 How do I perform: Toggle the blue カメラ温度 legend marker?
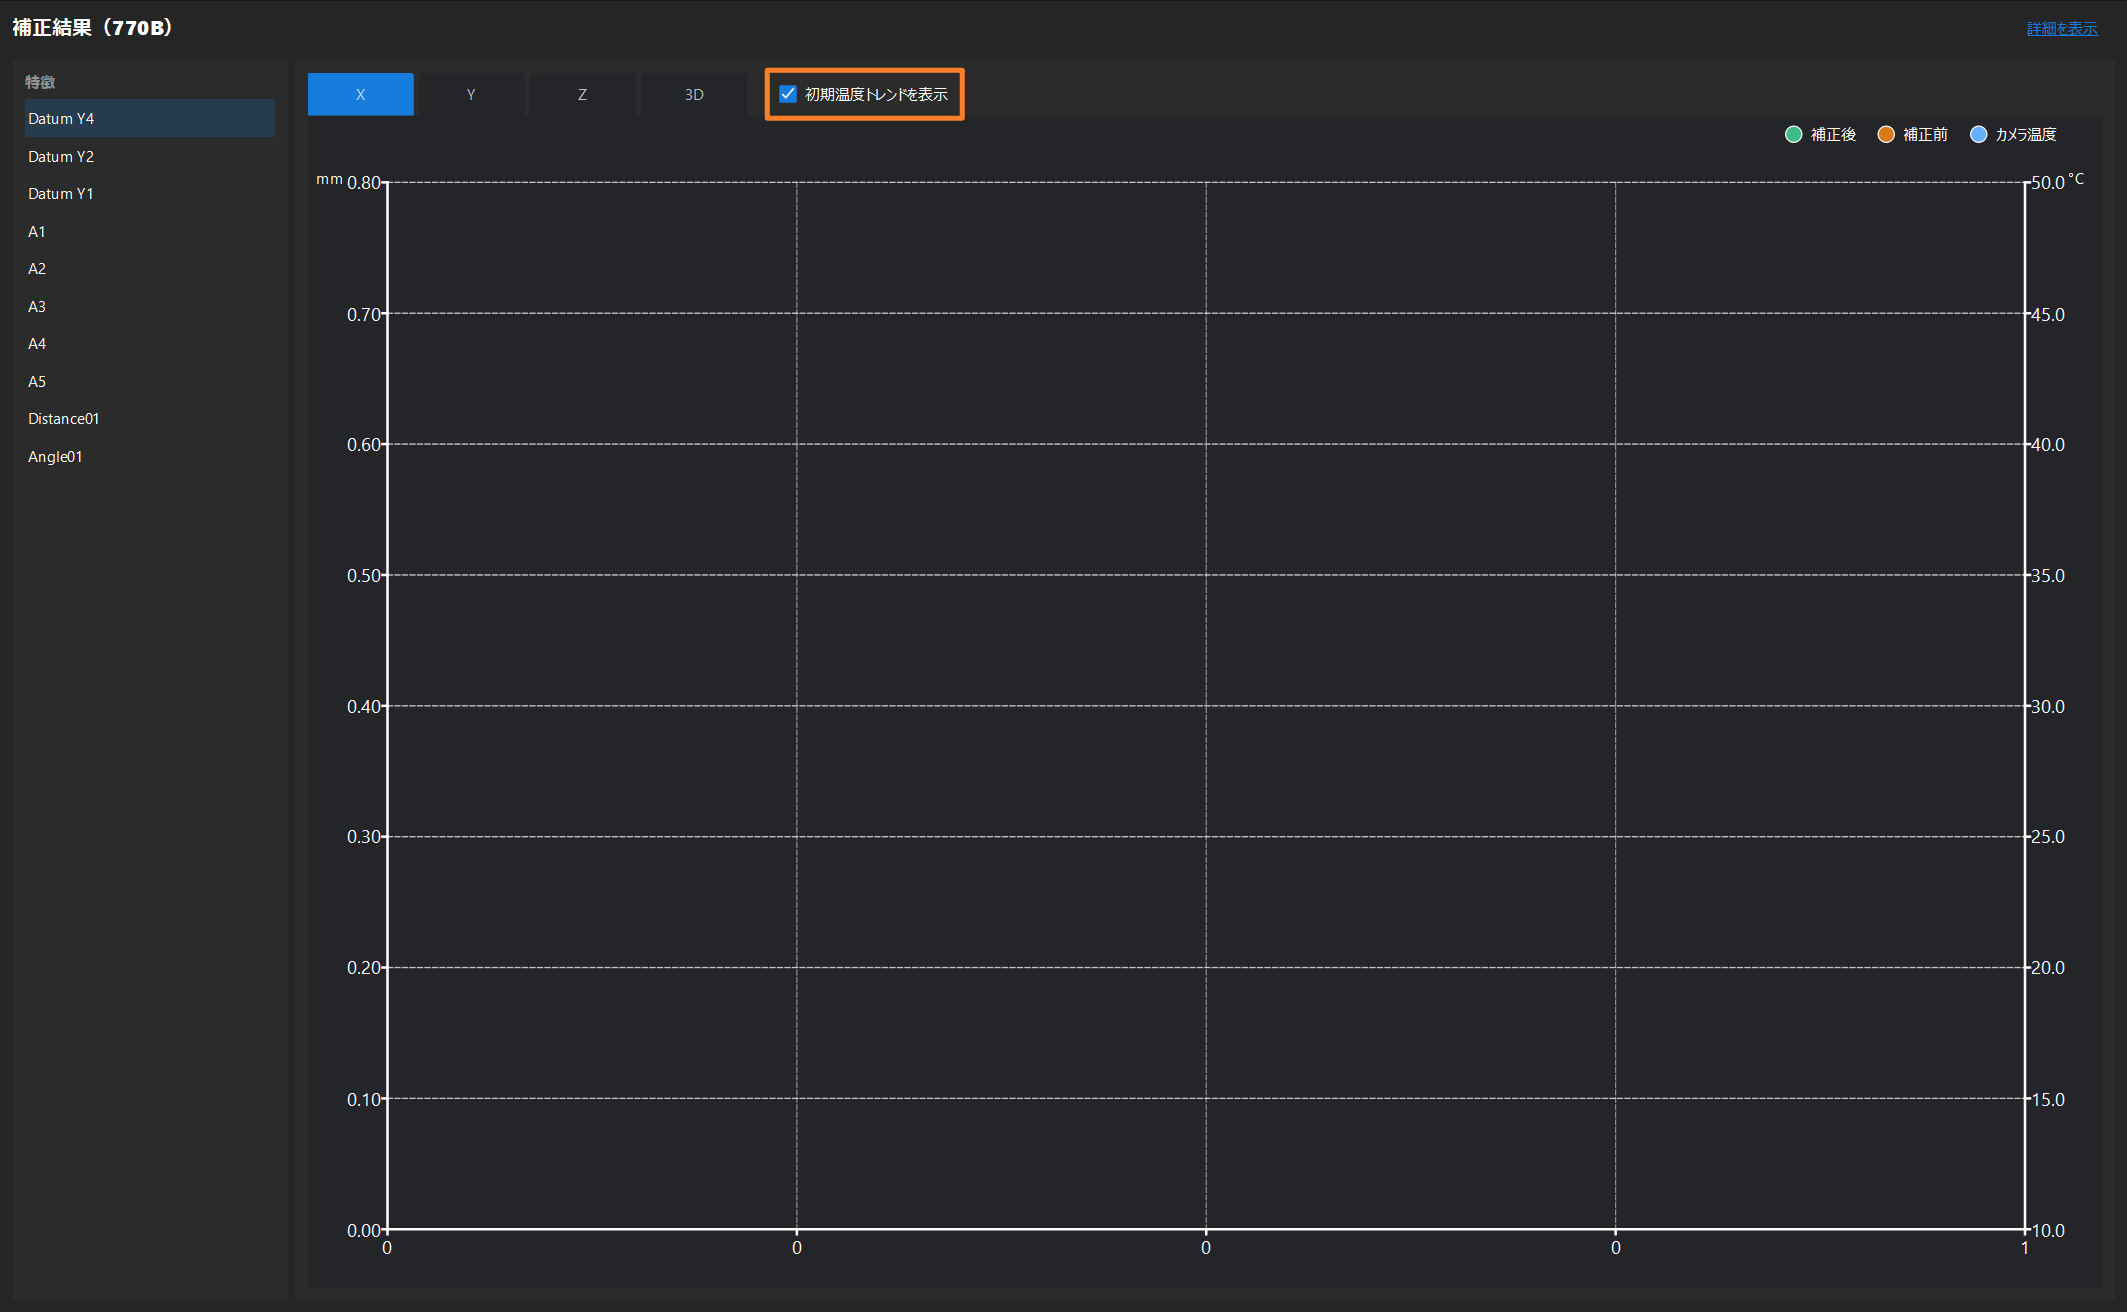pyautogui.click(x=1978, y=134)
